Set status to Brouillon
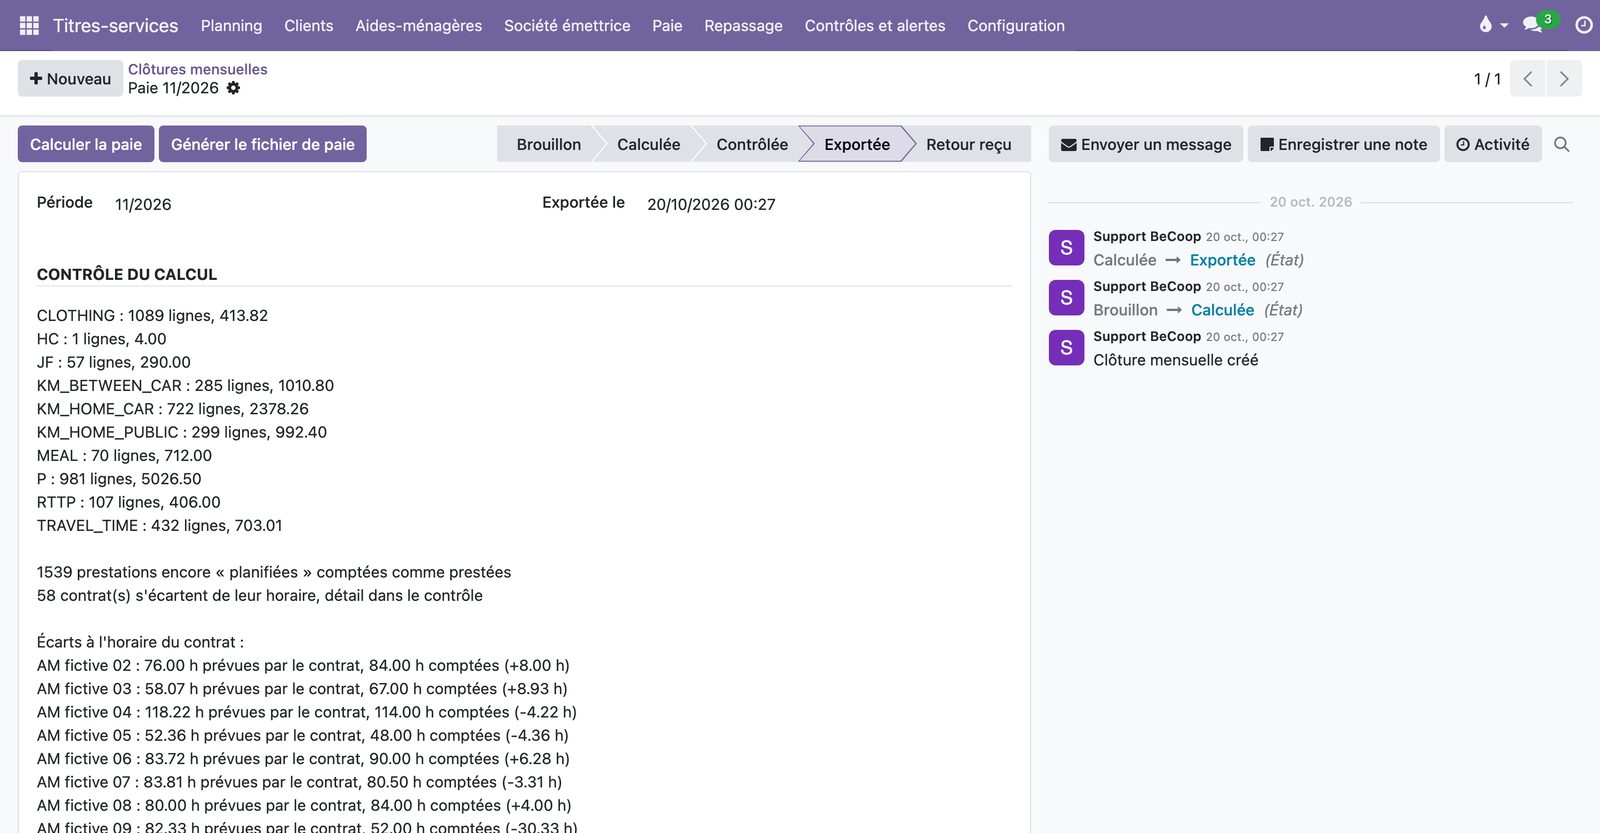The height and width of the screenshot is (833, 1600). click(x=548, y=144)
